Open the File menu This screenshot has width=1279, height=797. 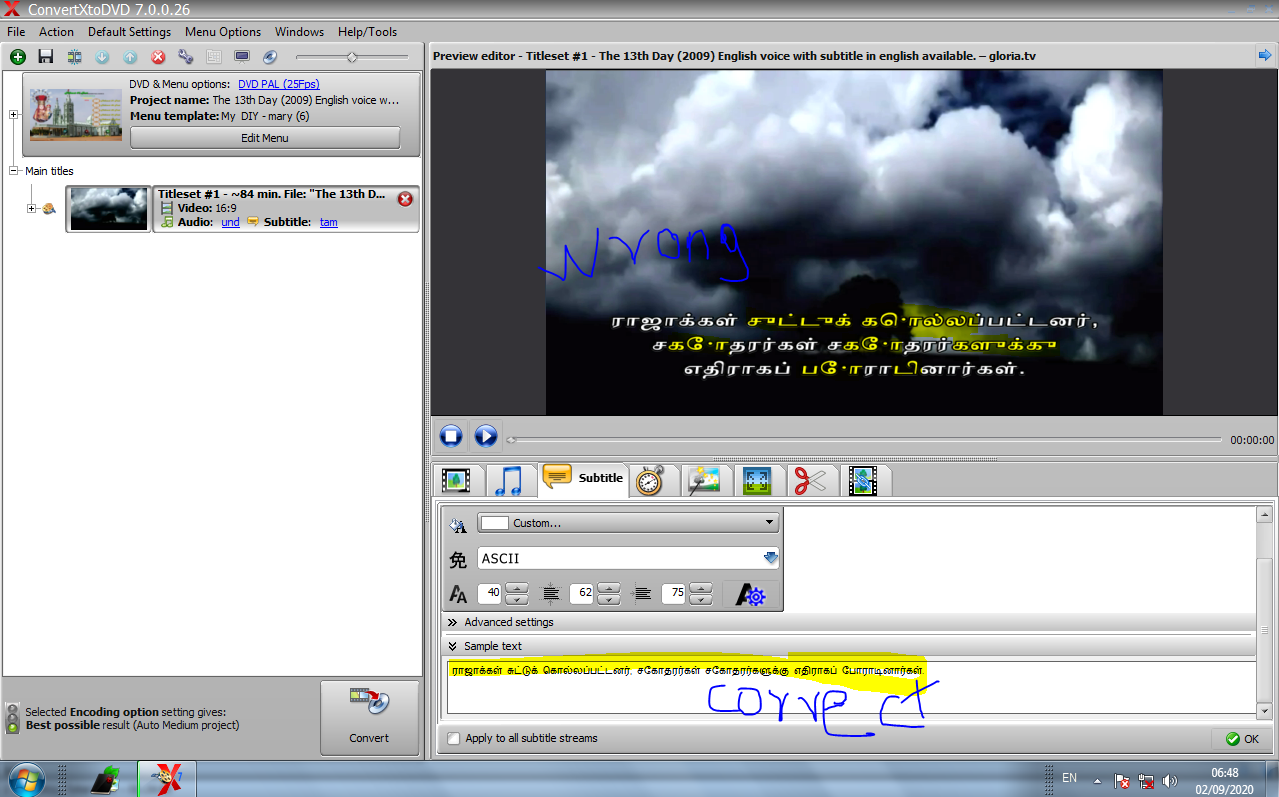16,32
